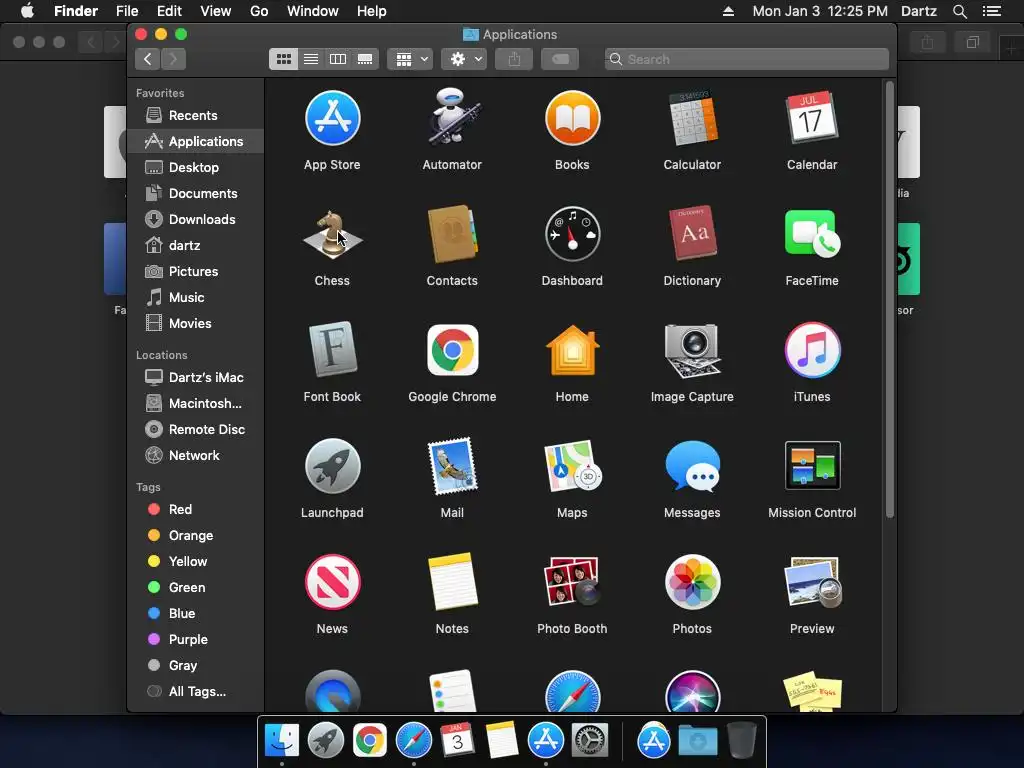
Task: Open the dartz home folder
Action: coord(196,246)
